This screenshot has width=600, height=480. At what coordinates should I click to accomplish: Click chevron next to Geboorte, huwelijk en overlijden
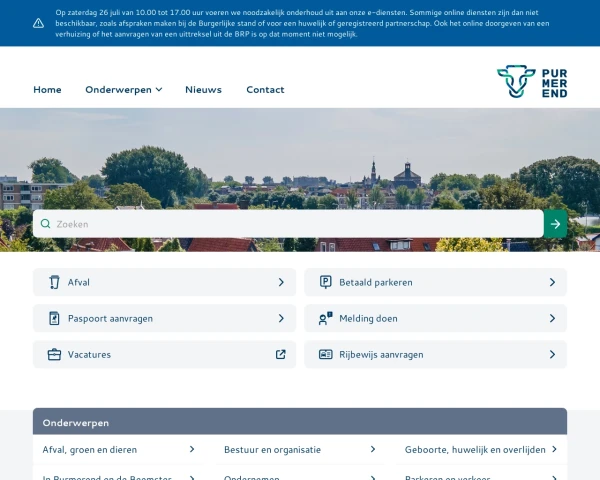554,449
